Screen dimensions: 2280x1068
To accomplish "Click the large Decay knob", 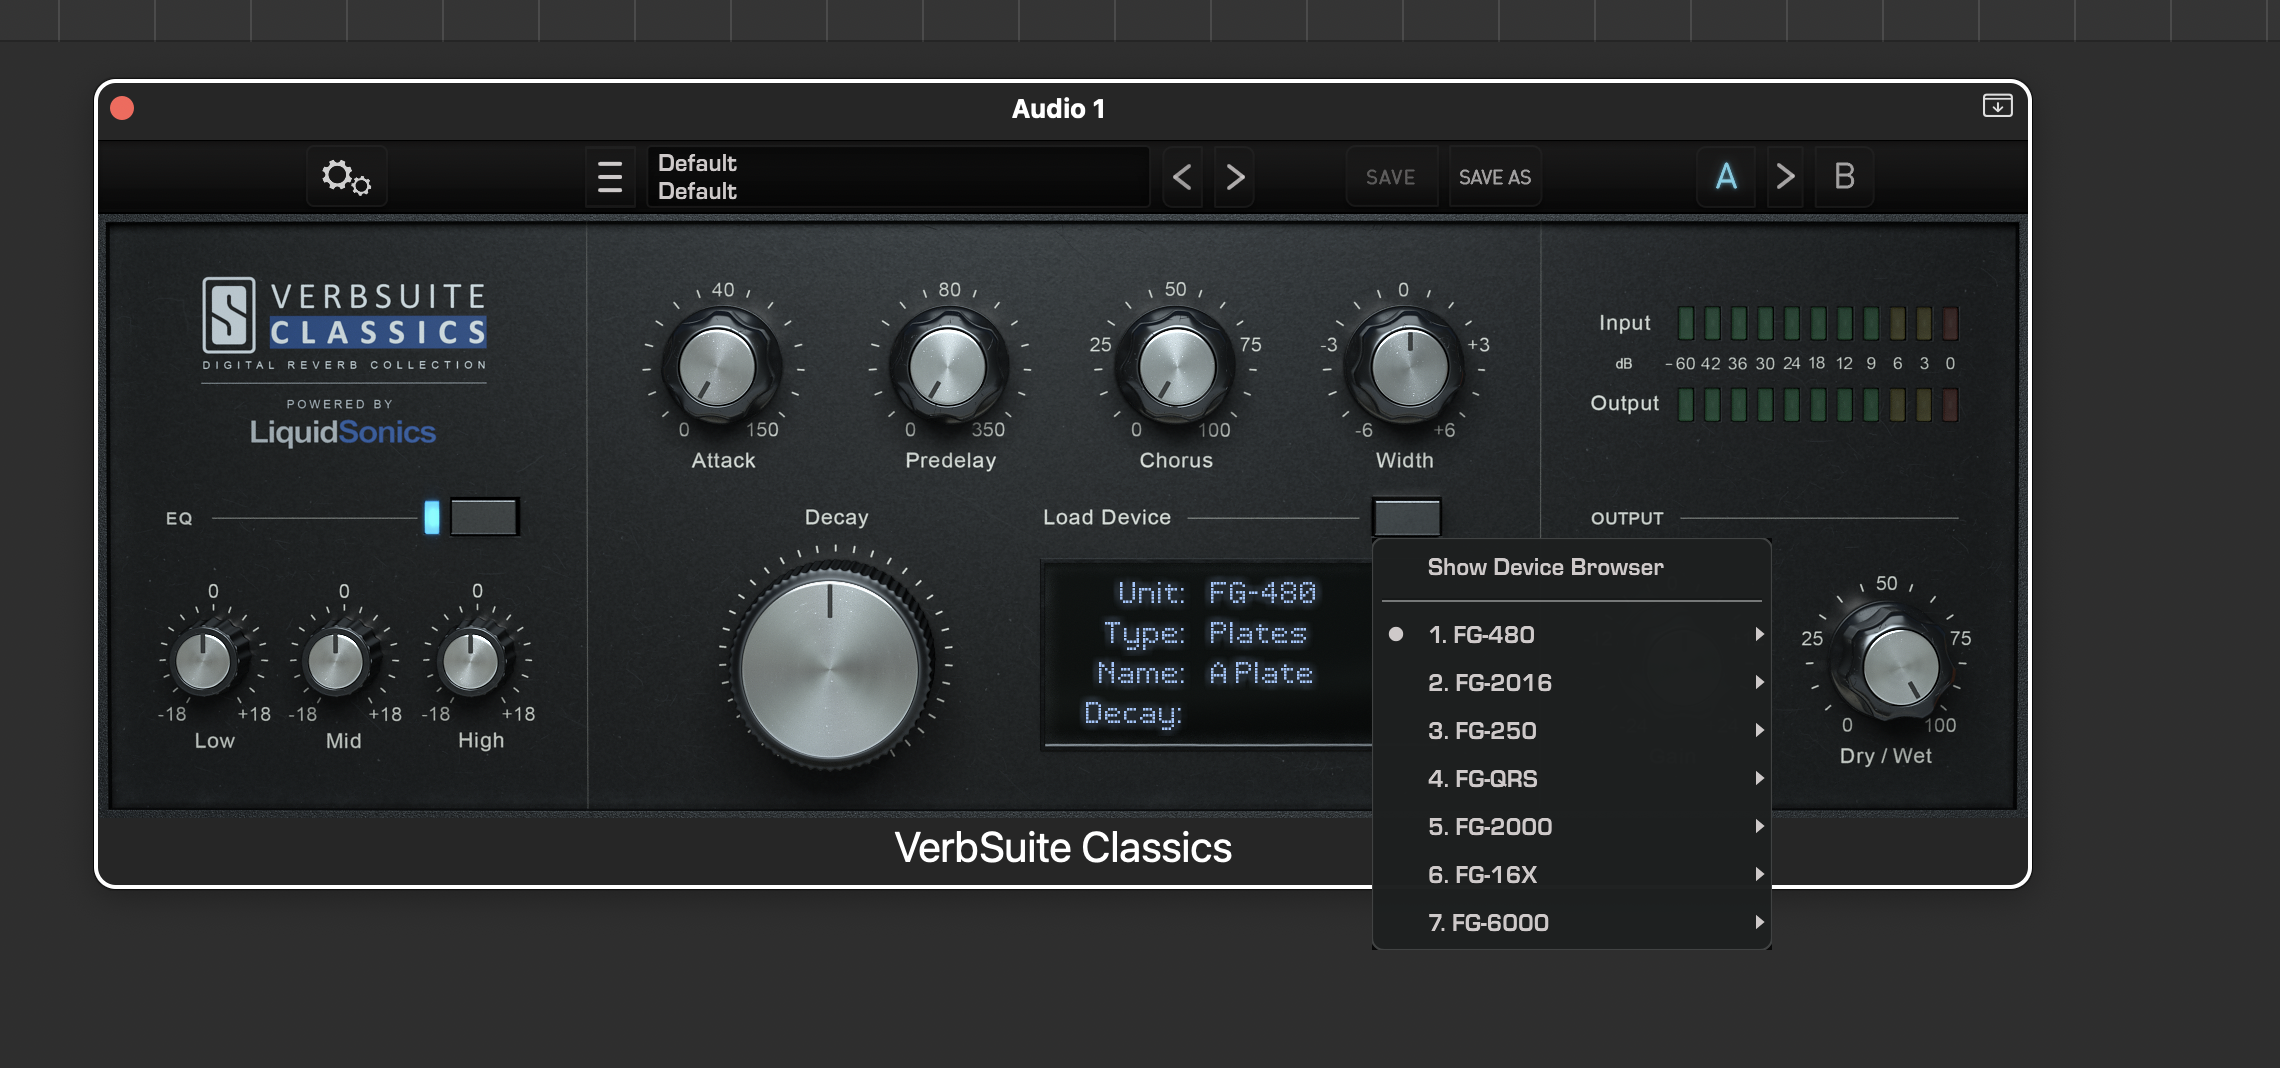I will click(x=830, y=668).
